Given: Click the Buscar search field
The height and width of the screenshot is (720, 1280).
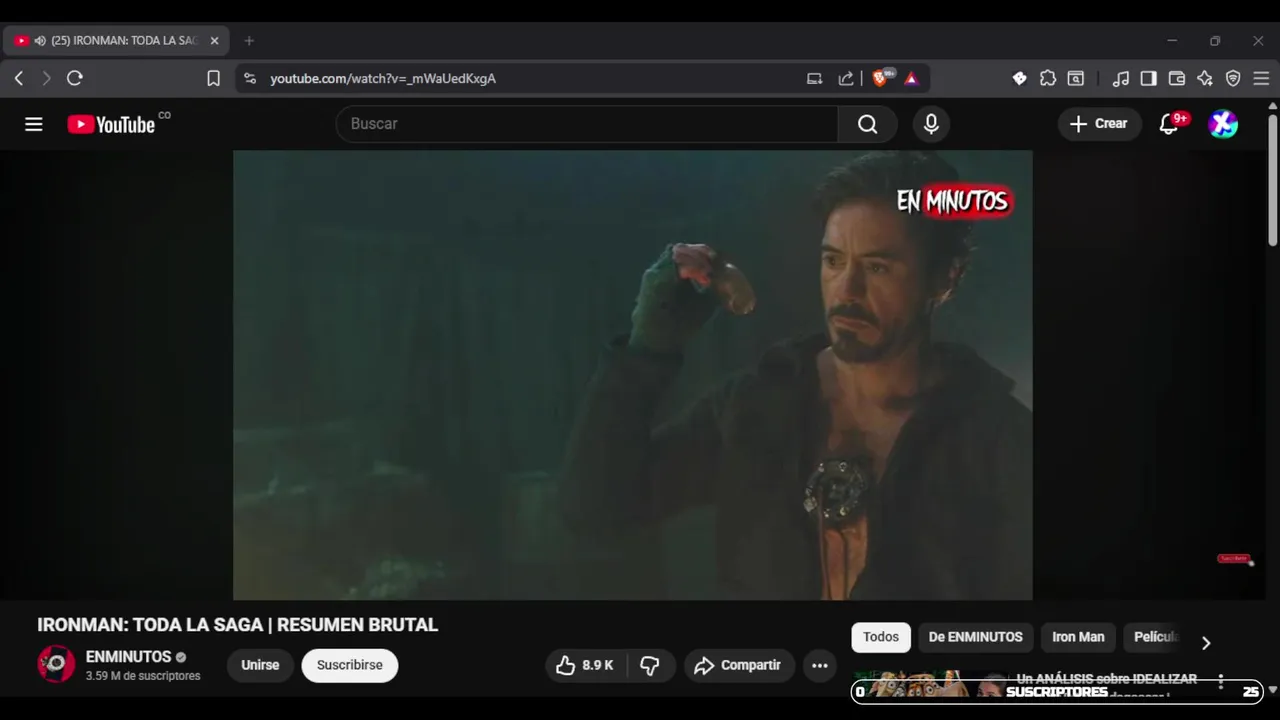Looking at the screenshot, I should [x=587, y=124].
